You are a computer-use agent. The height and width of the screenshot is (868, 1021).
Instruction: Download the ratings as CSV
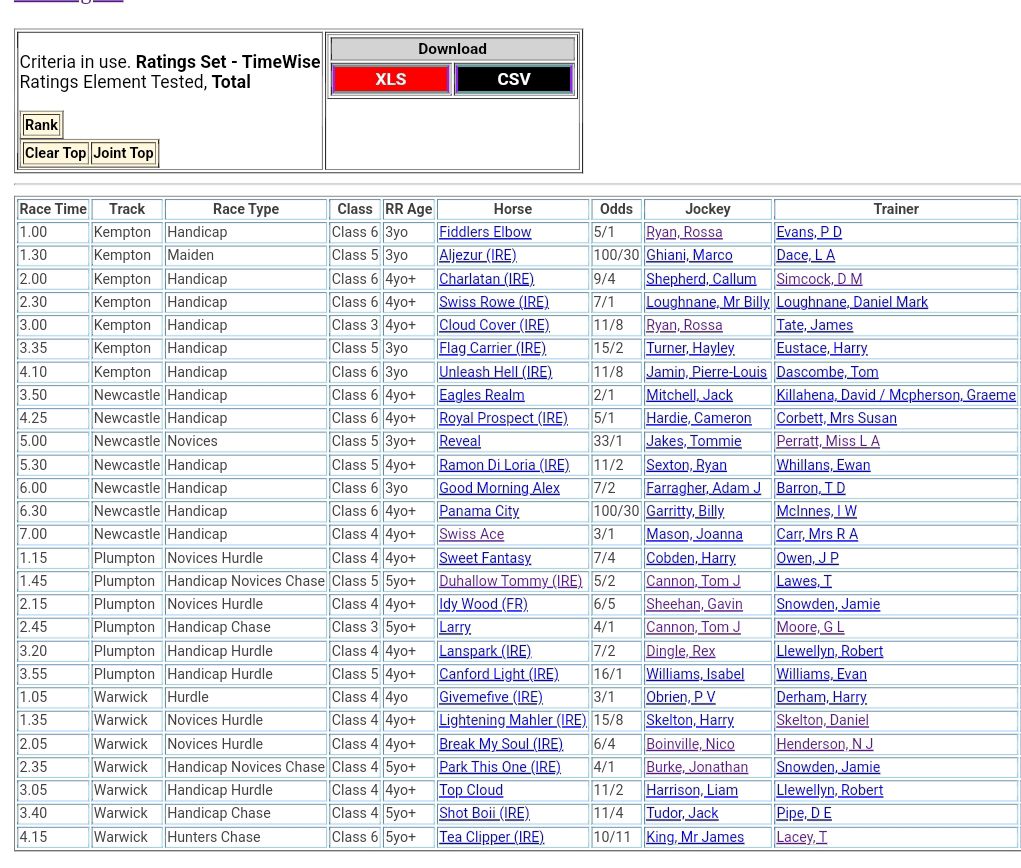point(513,80)
